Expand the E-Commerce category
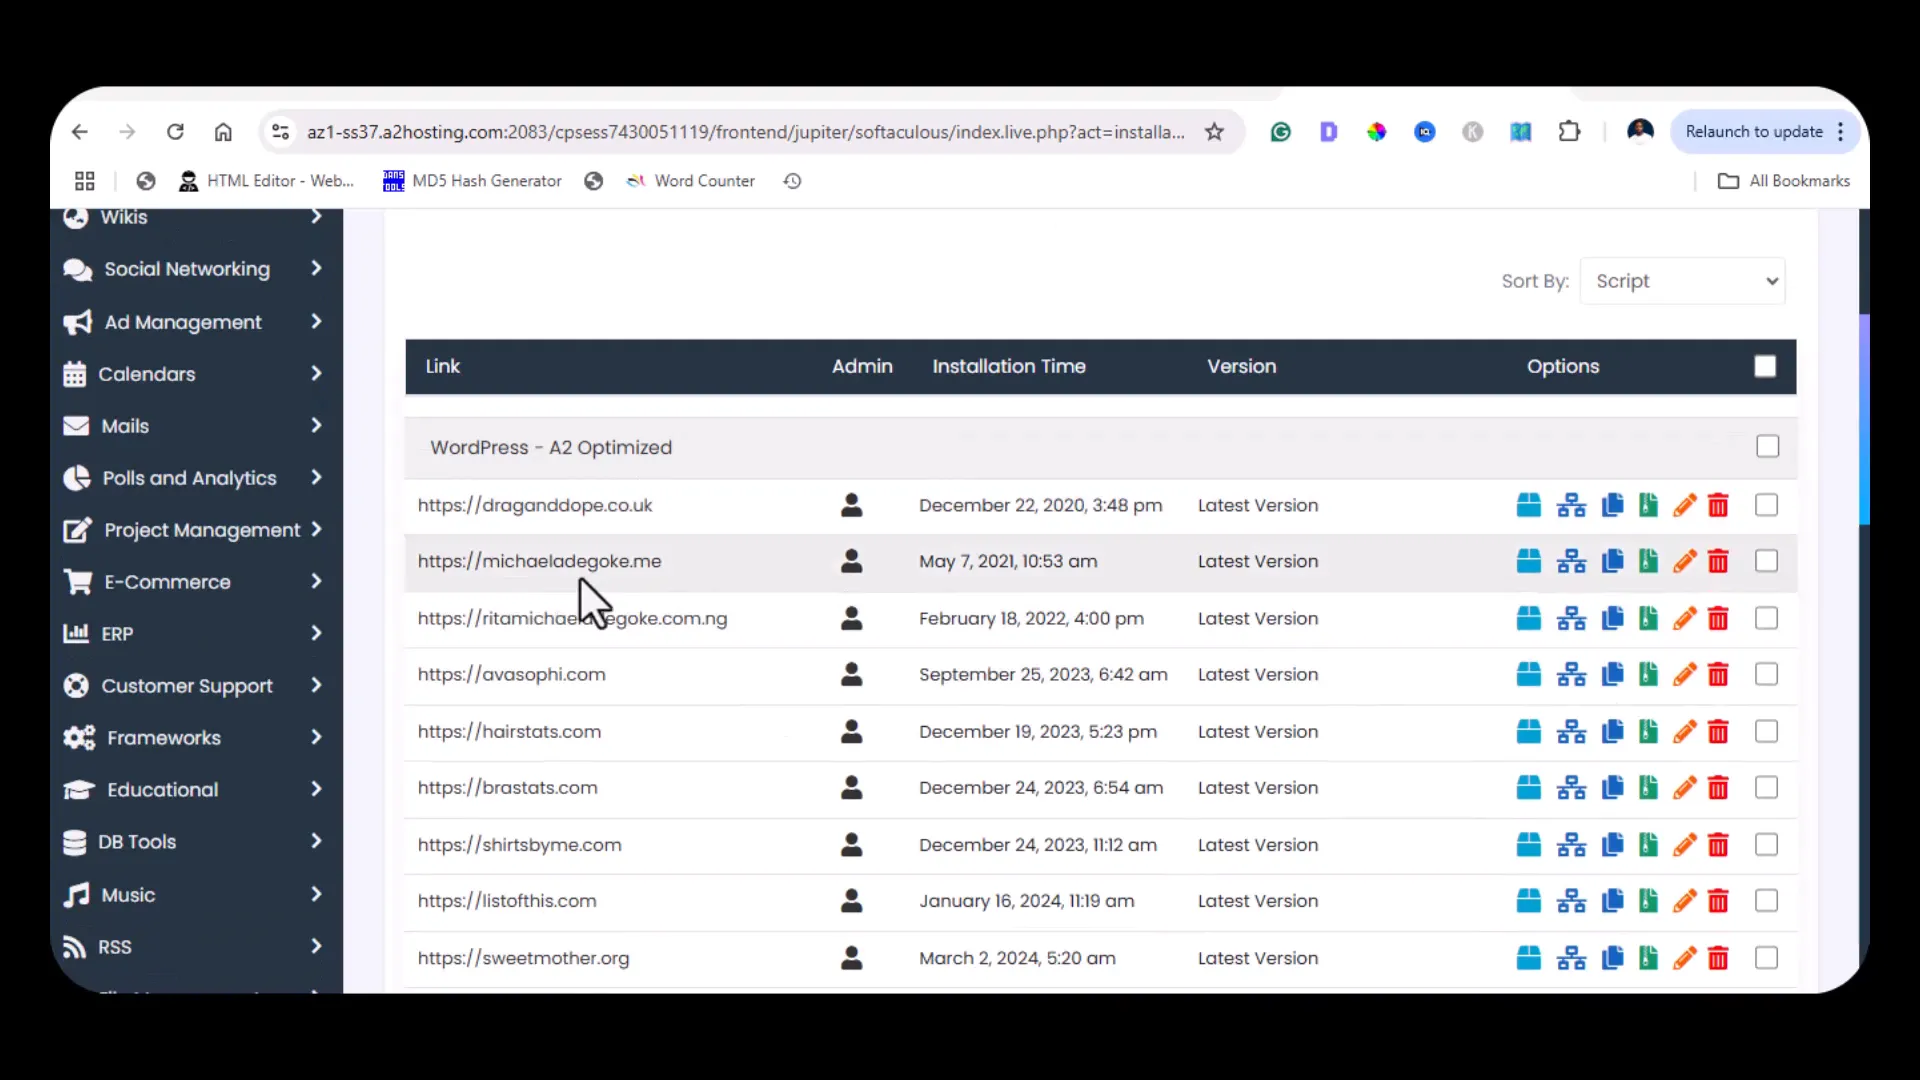Viewport: 1920px width, 1080px height. click(x=316, y=581)
